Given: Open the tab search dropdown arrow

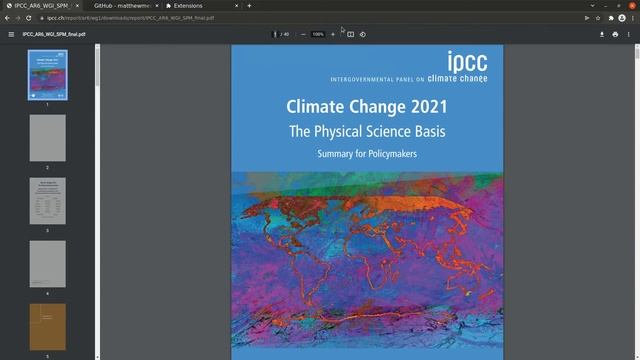Looking at the screenshot, I should click(x=592, y=6).
